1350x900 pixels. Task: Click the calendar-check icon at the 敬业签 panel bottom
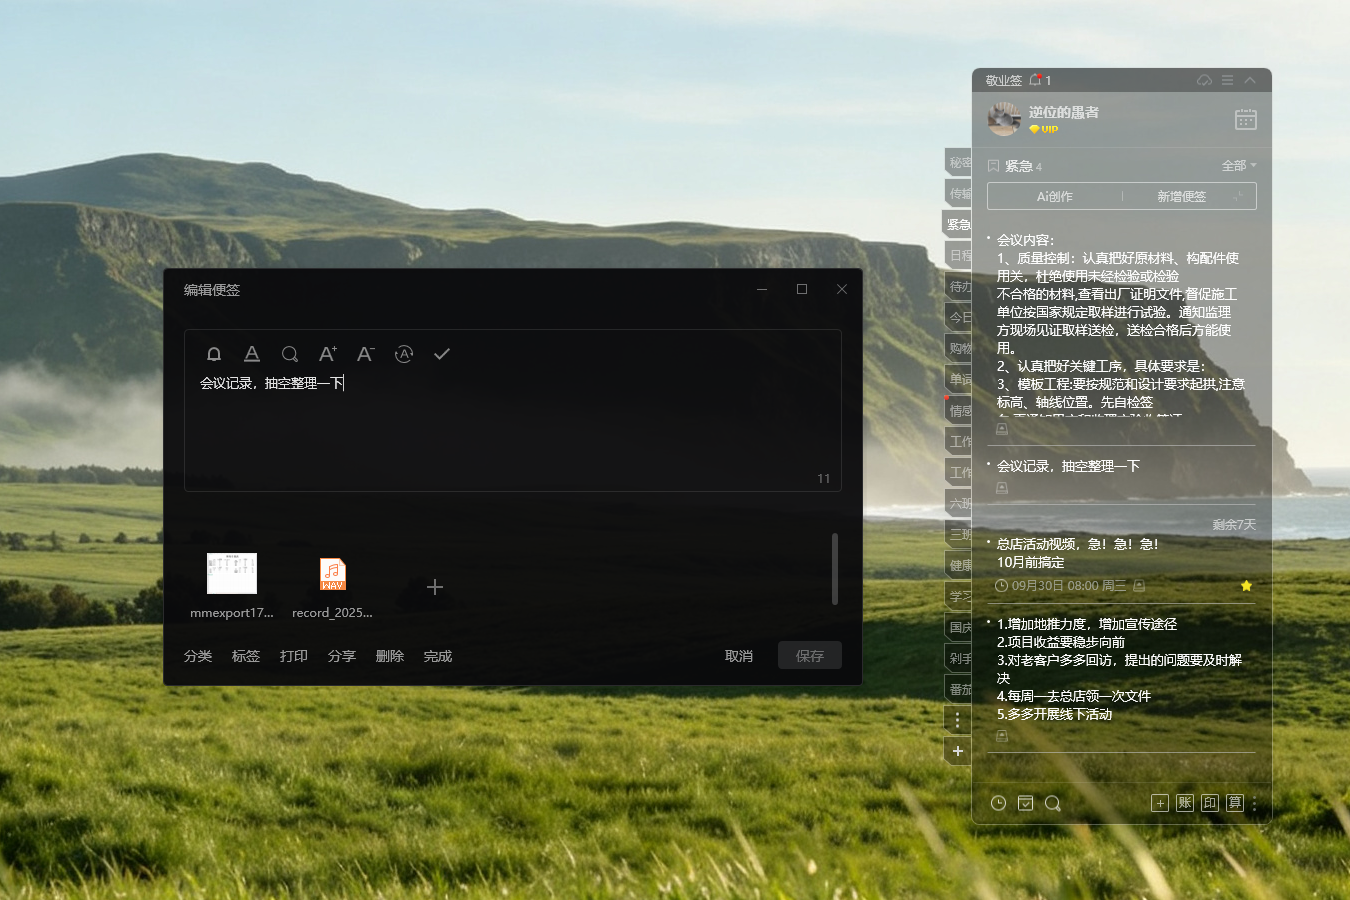(x=1026, y=803)
